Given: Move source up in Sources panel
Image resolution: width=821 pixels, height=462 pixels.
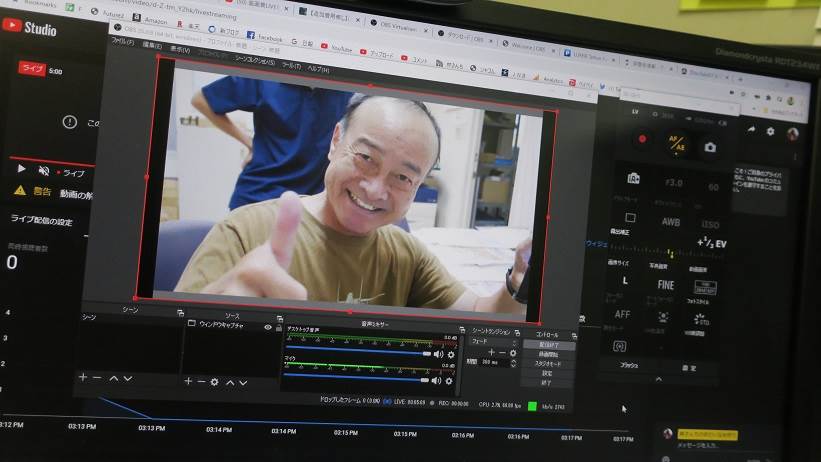Looking at the screenshot, I should (x=230, y=383).
